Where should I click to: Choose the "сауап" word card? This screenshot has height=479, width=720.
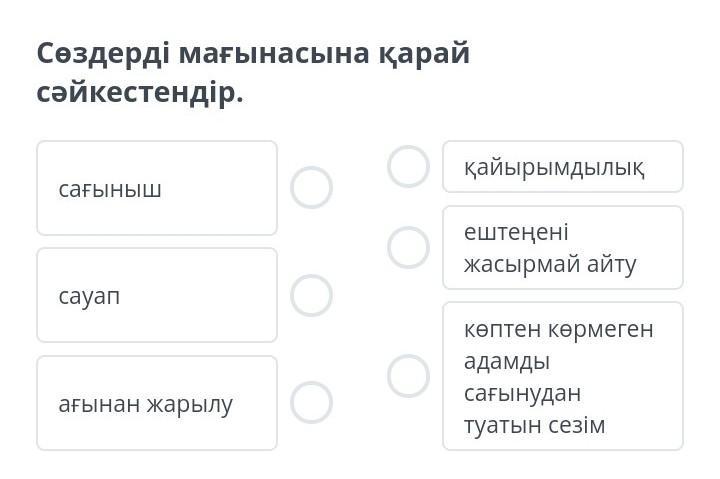(x=157, y=295)
